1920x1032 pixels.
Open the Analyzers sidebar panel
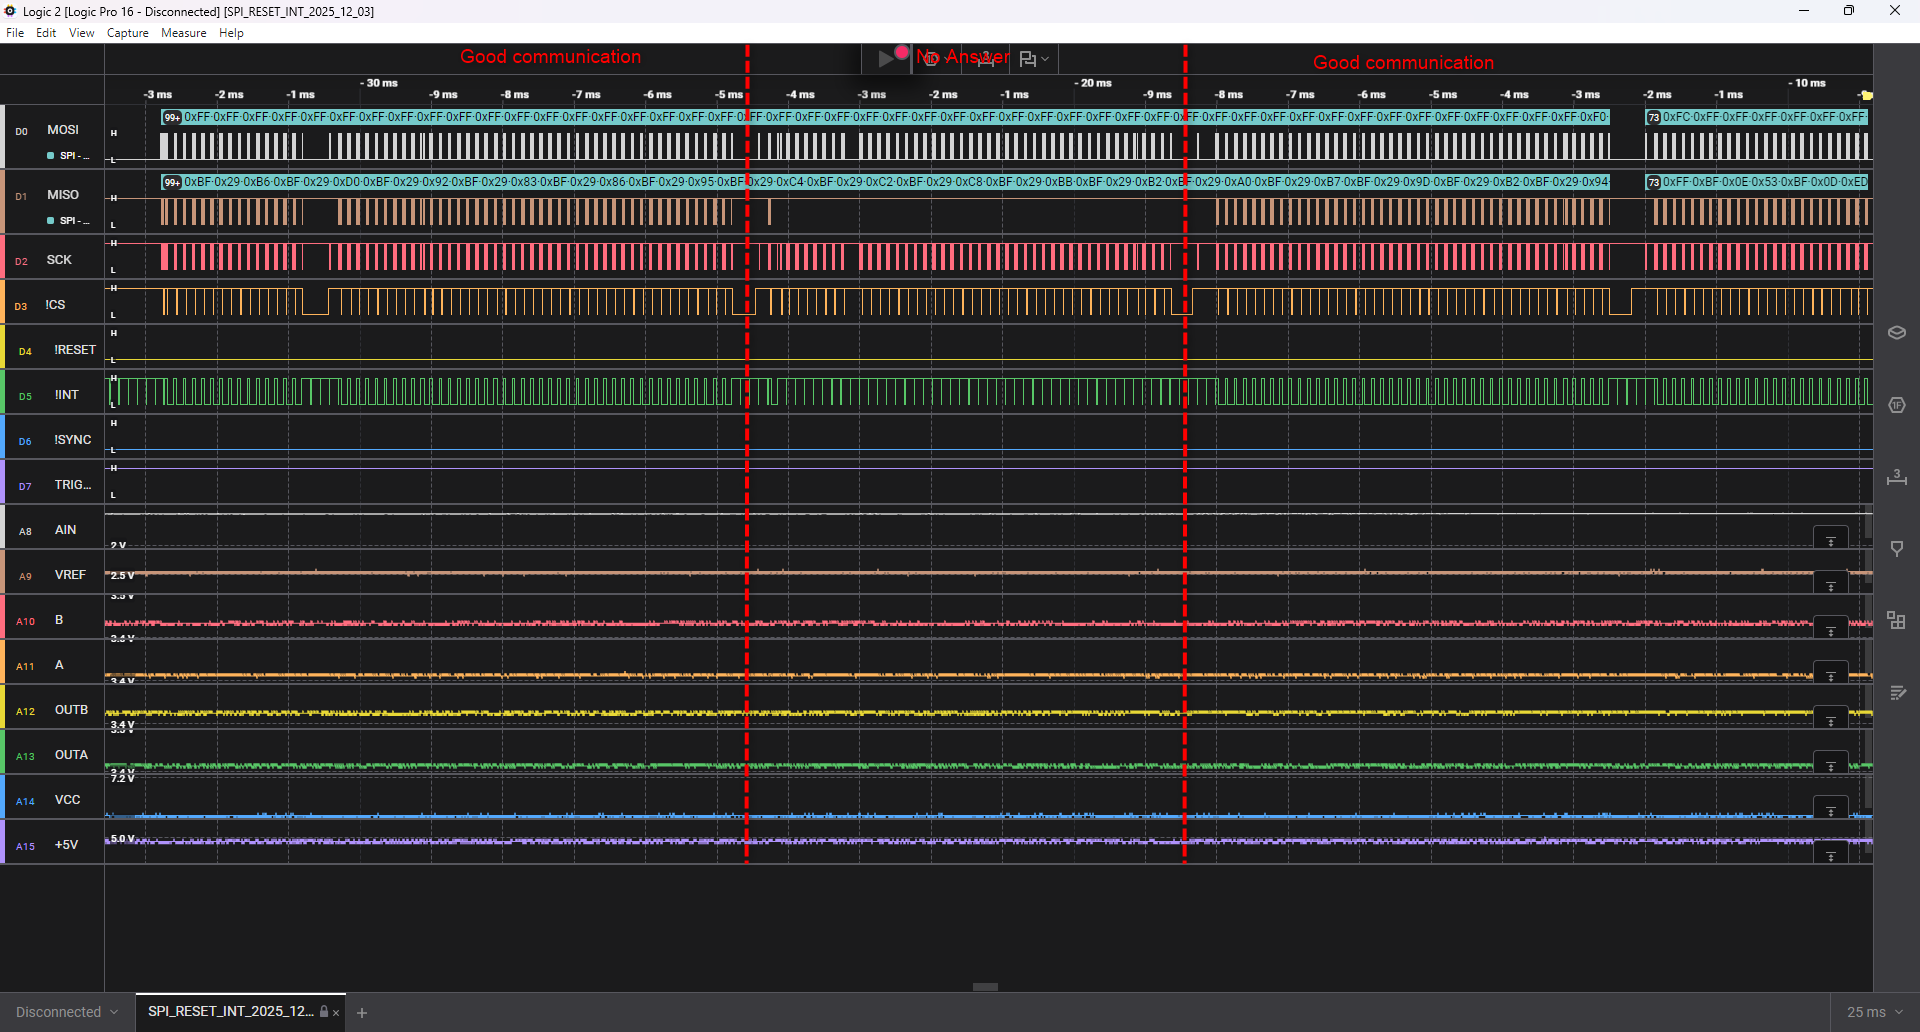click(x=1896, y=405)
